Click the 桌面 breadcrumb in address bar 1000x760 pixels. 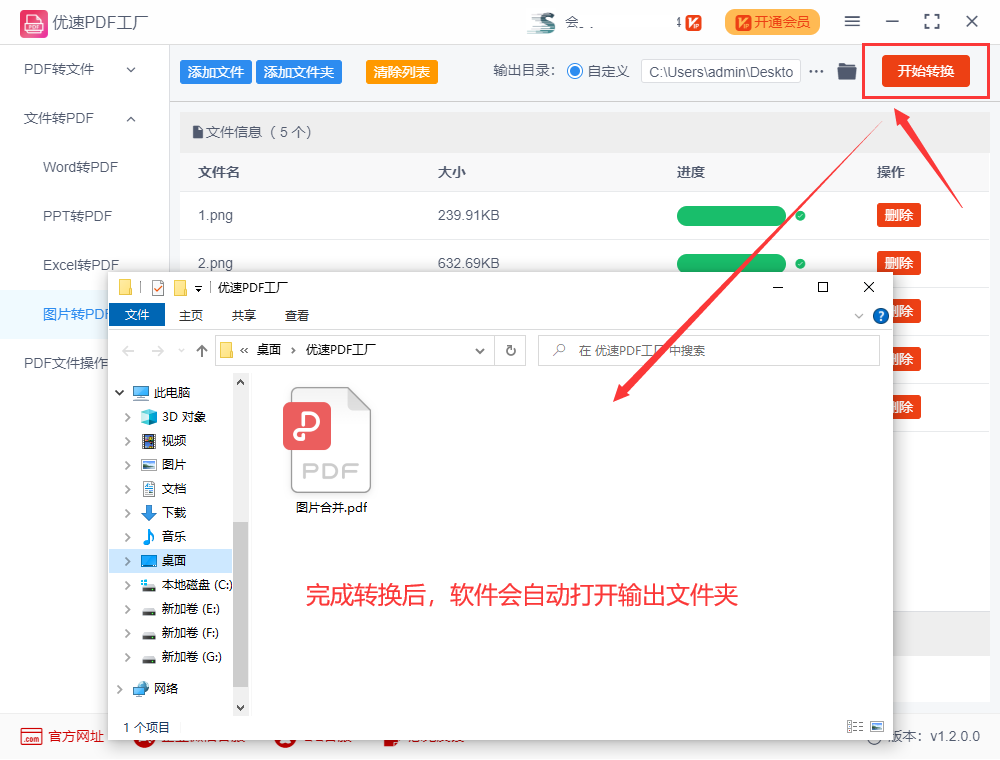[x=268, y=350]
